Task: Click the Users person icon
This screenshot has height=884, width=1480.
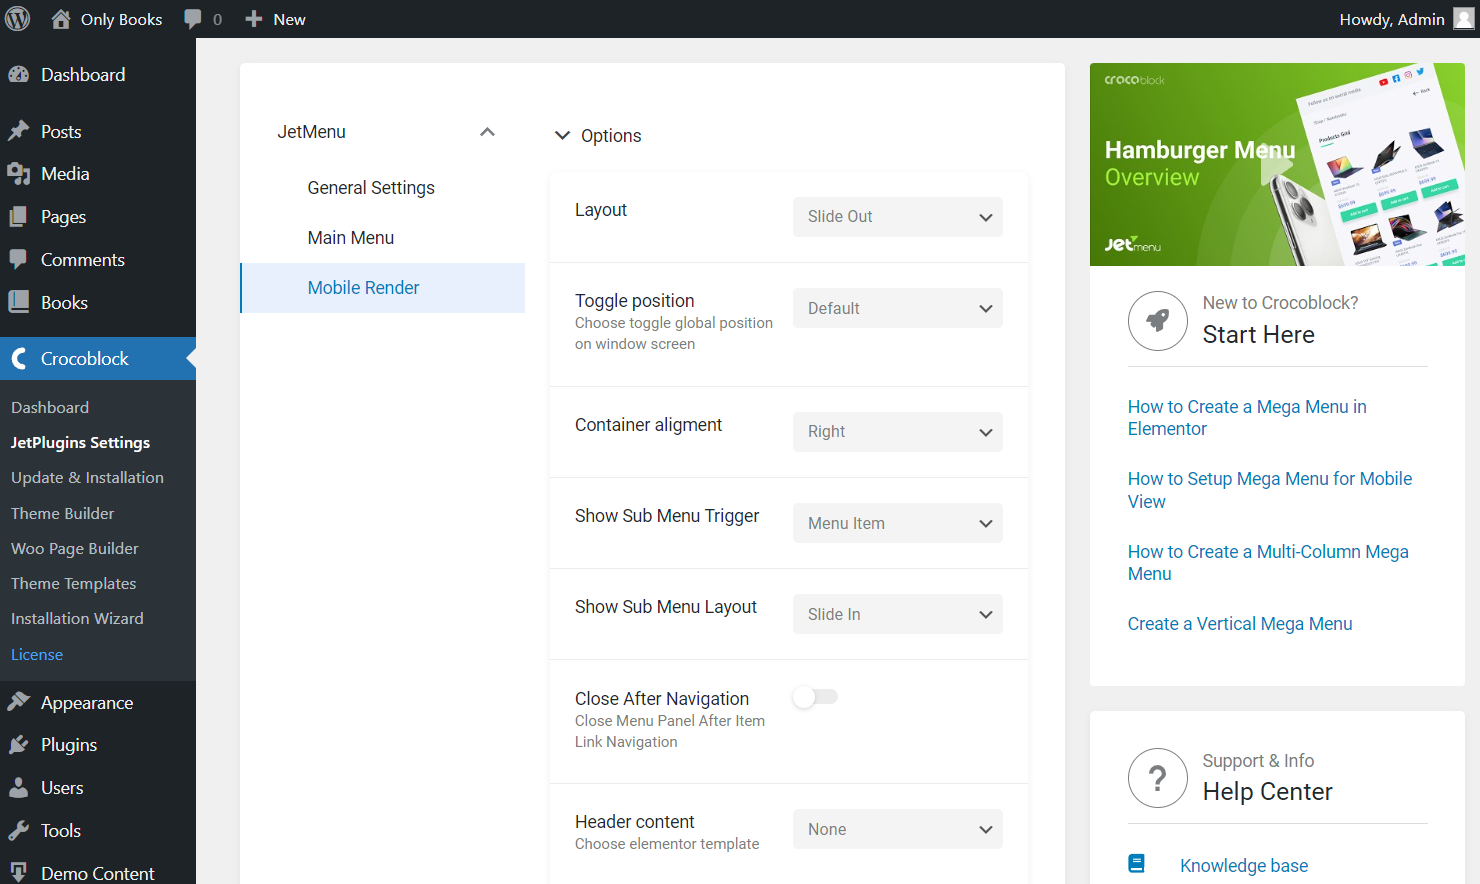Action: (x=18, y=788)
